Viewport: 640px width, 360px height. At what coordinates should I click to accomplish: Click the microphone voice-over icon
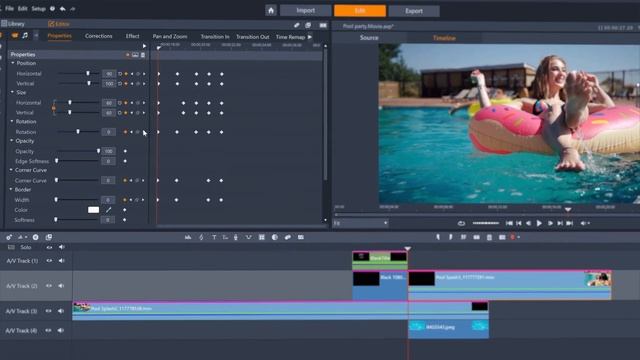[236, 237]
